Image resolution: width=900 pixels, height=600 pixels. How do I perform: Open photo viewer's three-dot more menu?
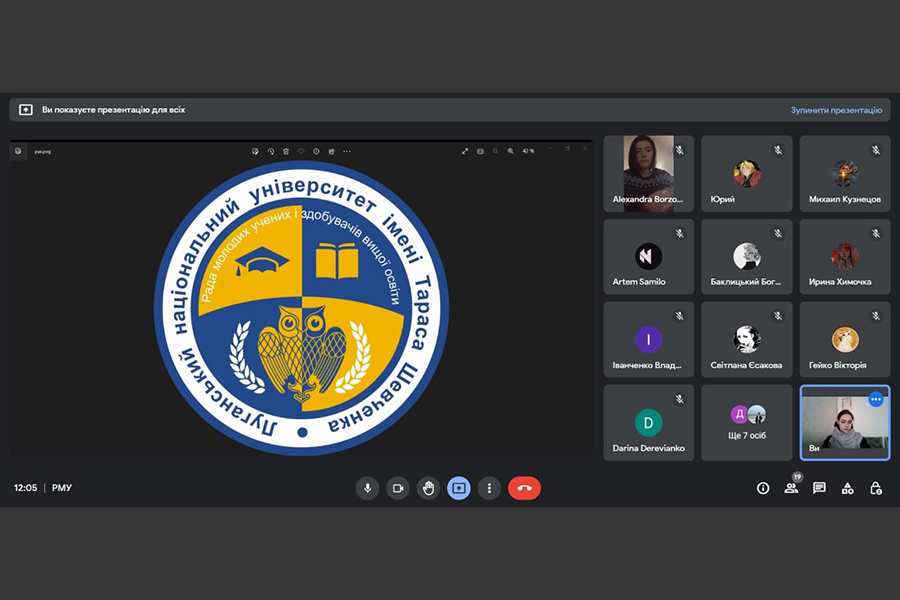point(347,151)
